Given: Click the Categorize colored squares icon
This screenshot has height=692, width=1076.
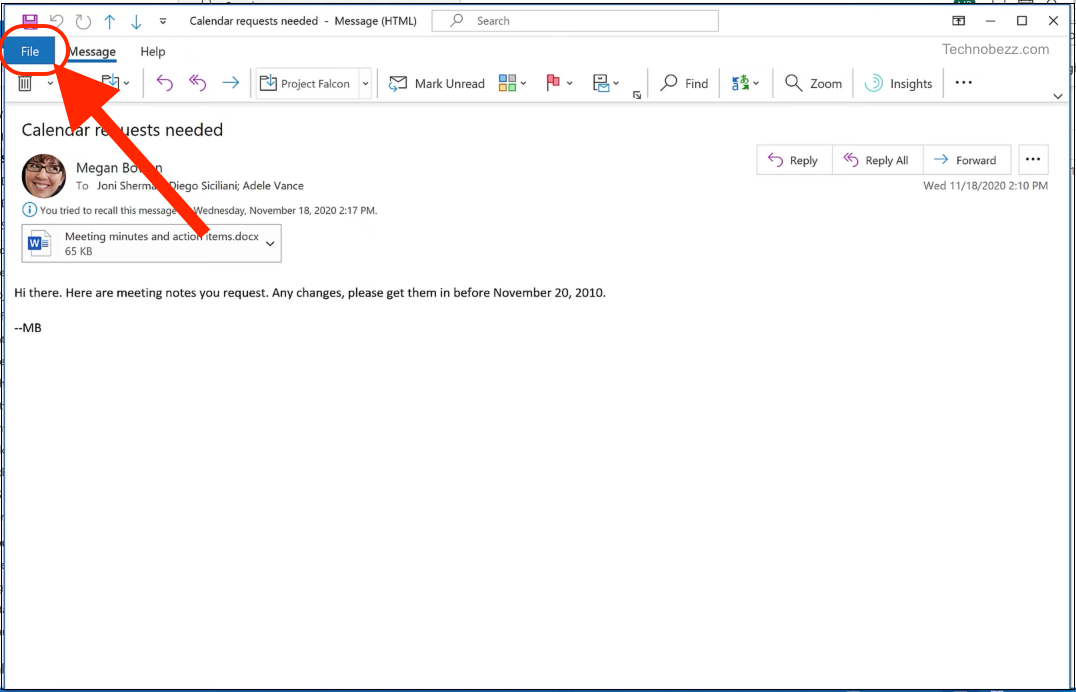Looking at the screenshot, I should [507, 83].
